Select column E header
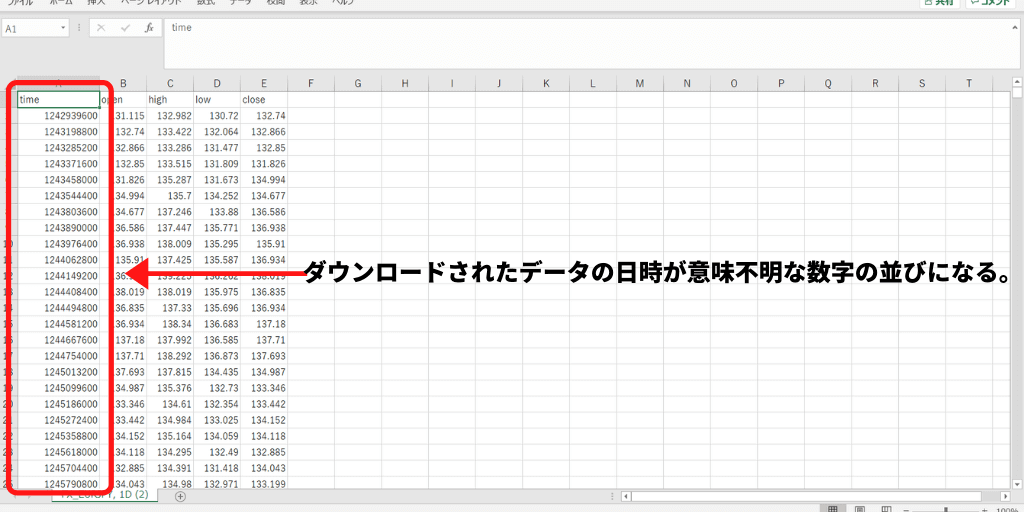 coord(264,84)
